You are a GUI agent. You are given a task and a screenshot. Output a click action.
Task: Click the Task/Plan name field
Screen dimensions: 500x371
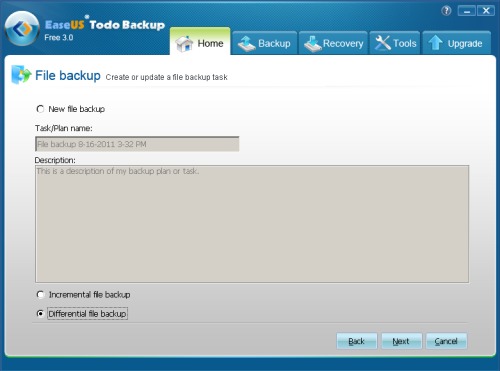point(137,144)
